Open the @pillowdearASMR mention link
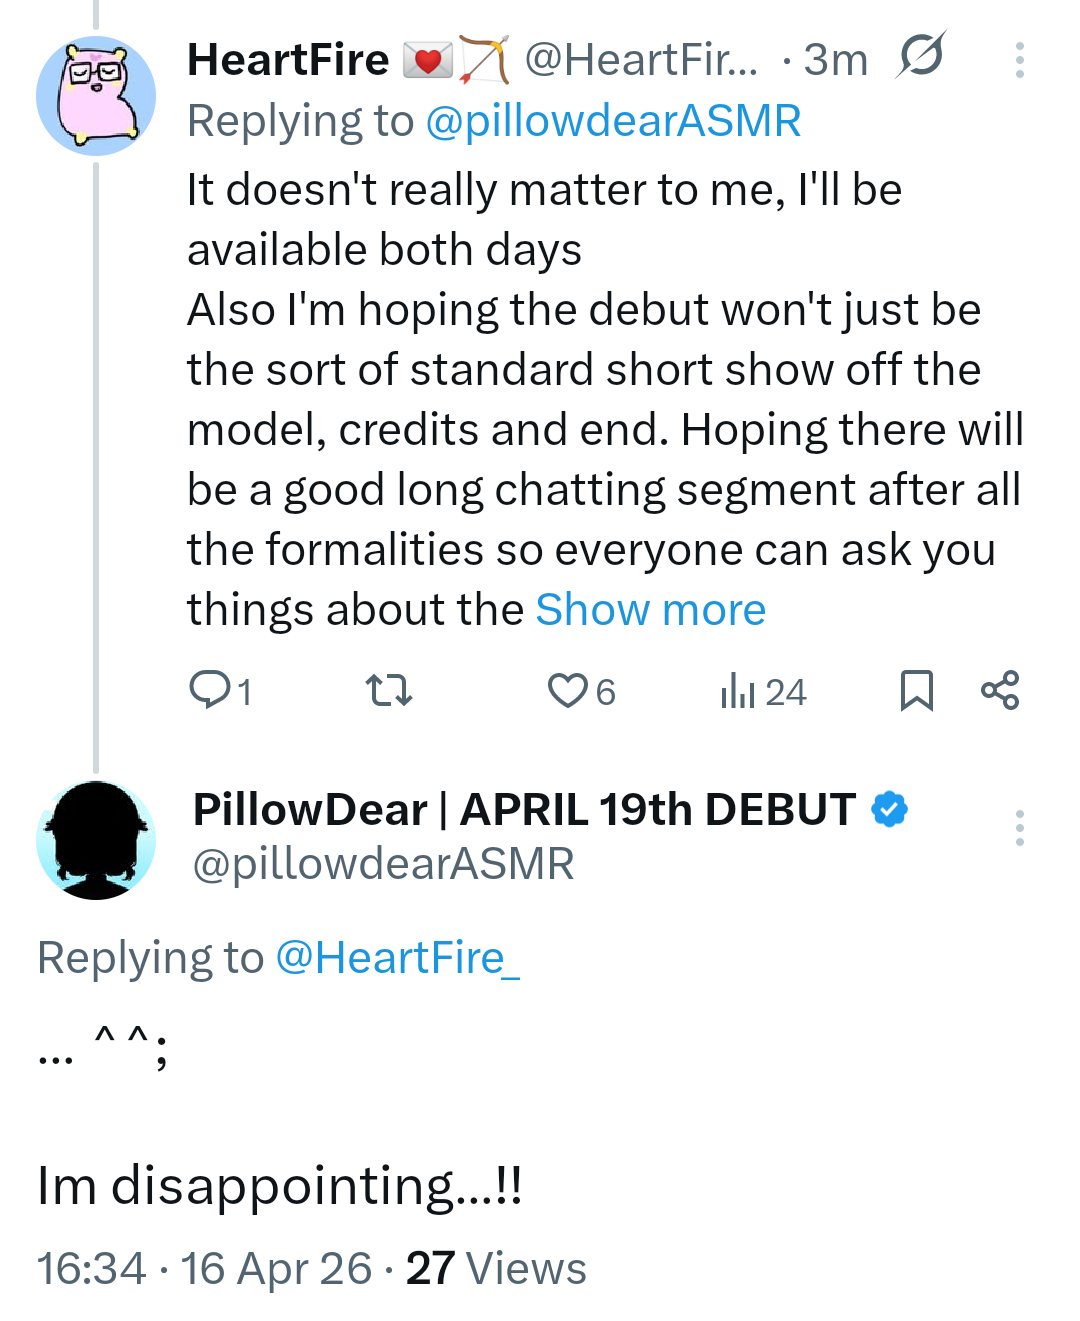This screenshot has width=1080, height=1321. [613, 121]
